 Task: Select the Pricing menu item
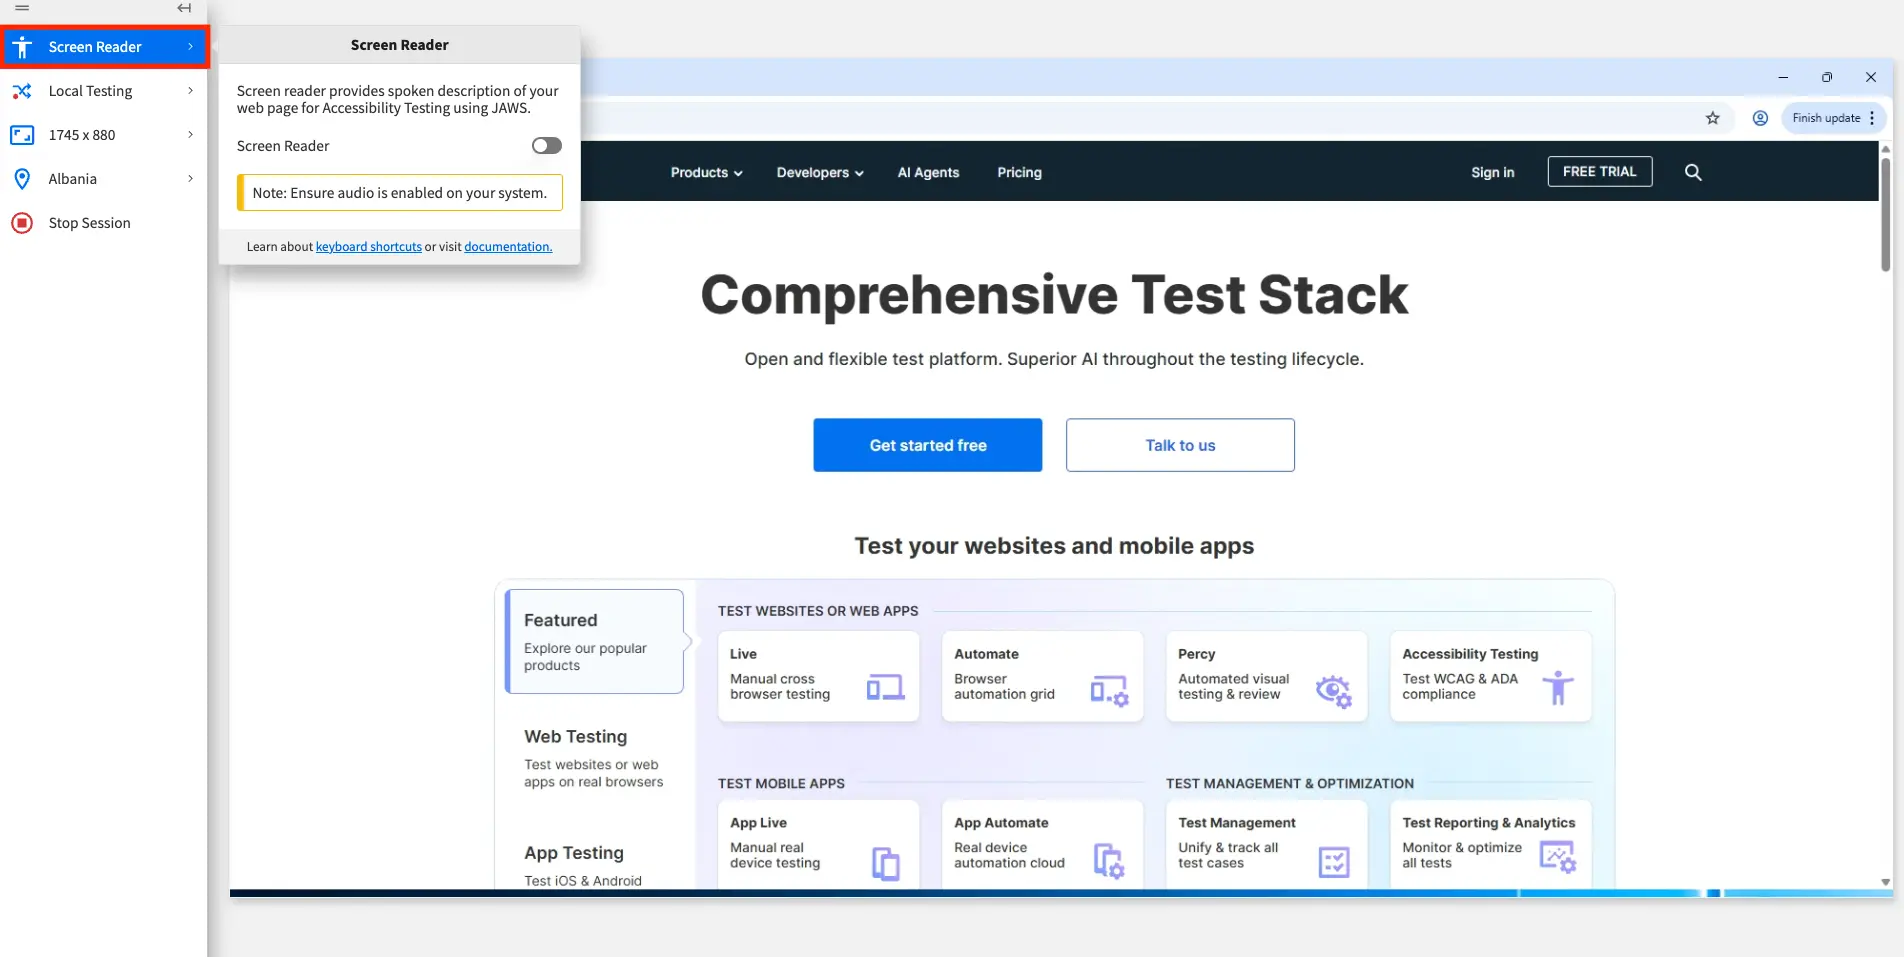(1019, 172)
